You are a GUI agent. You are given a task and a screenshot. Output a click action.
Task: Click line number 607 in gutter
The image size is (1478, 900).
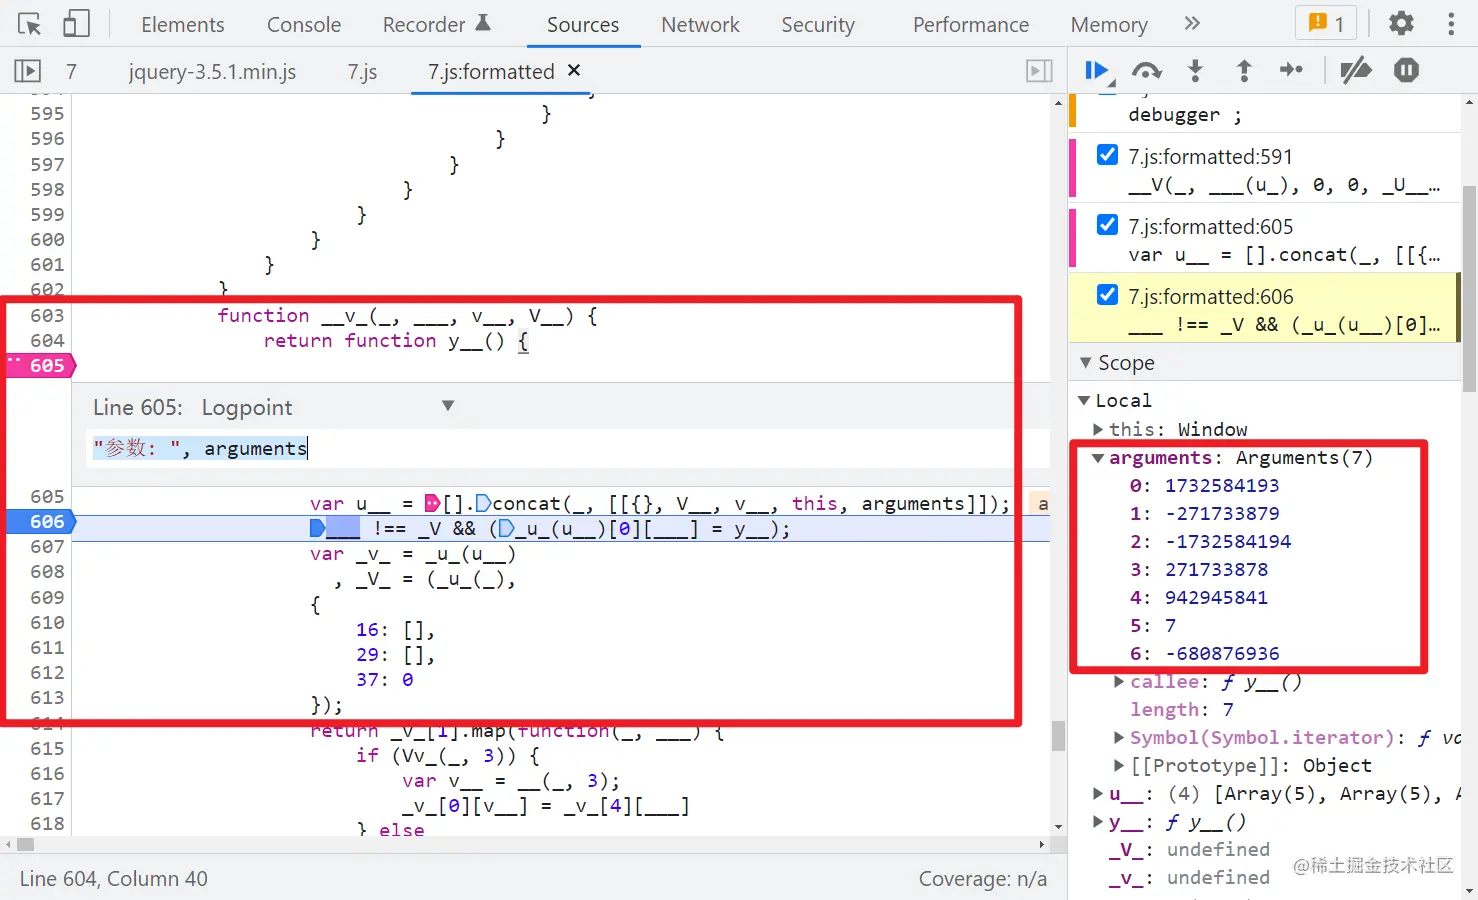point(47,547)
